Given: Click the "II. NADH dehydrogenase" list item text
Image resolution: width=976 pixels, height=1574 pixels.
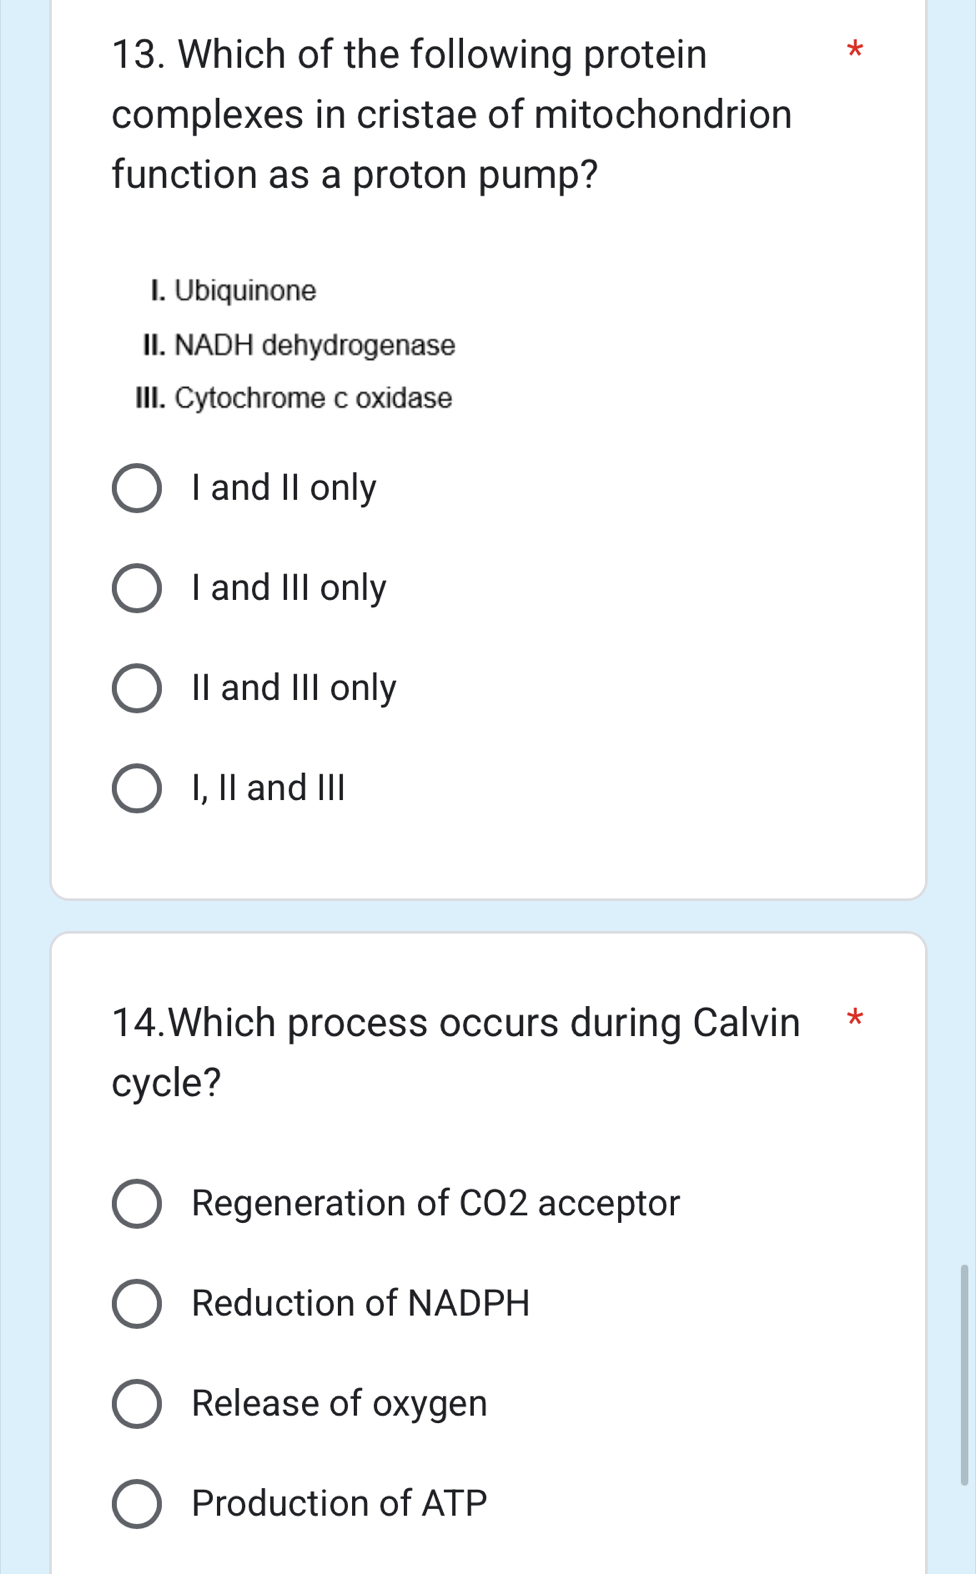Looking at the screenshot, I should [299, 345].
